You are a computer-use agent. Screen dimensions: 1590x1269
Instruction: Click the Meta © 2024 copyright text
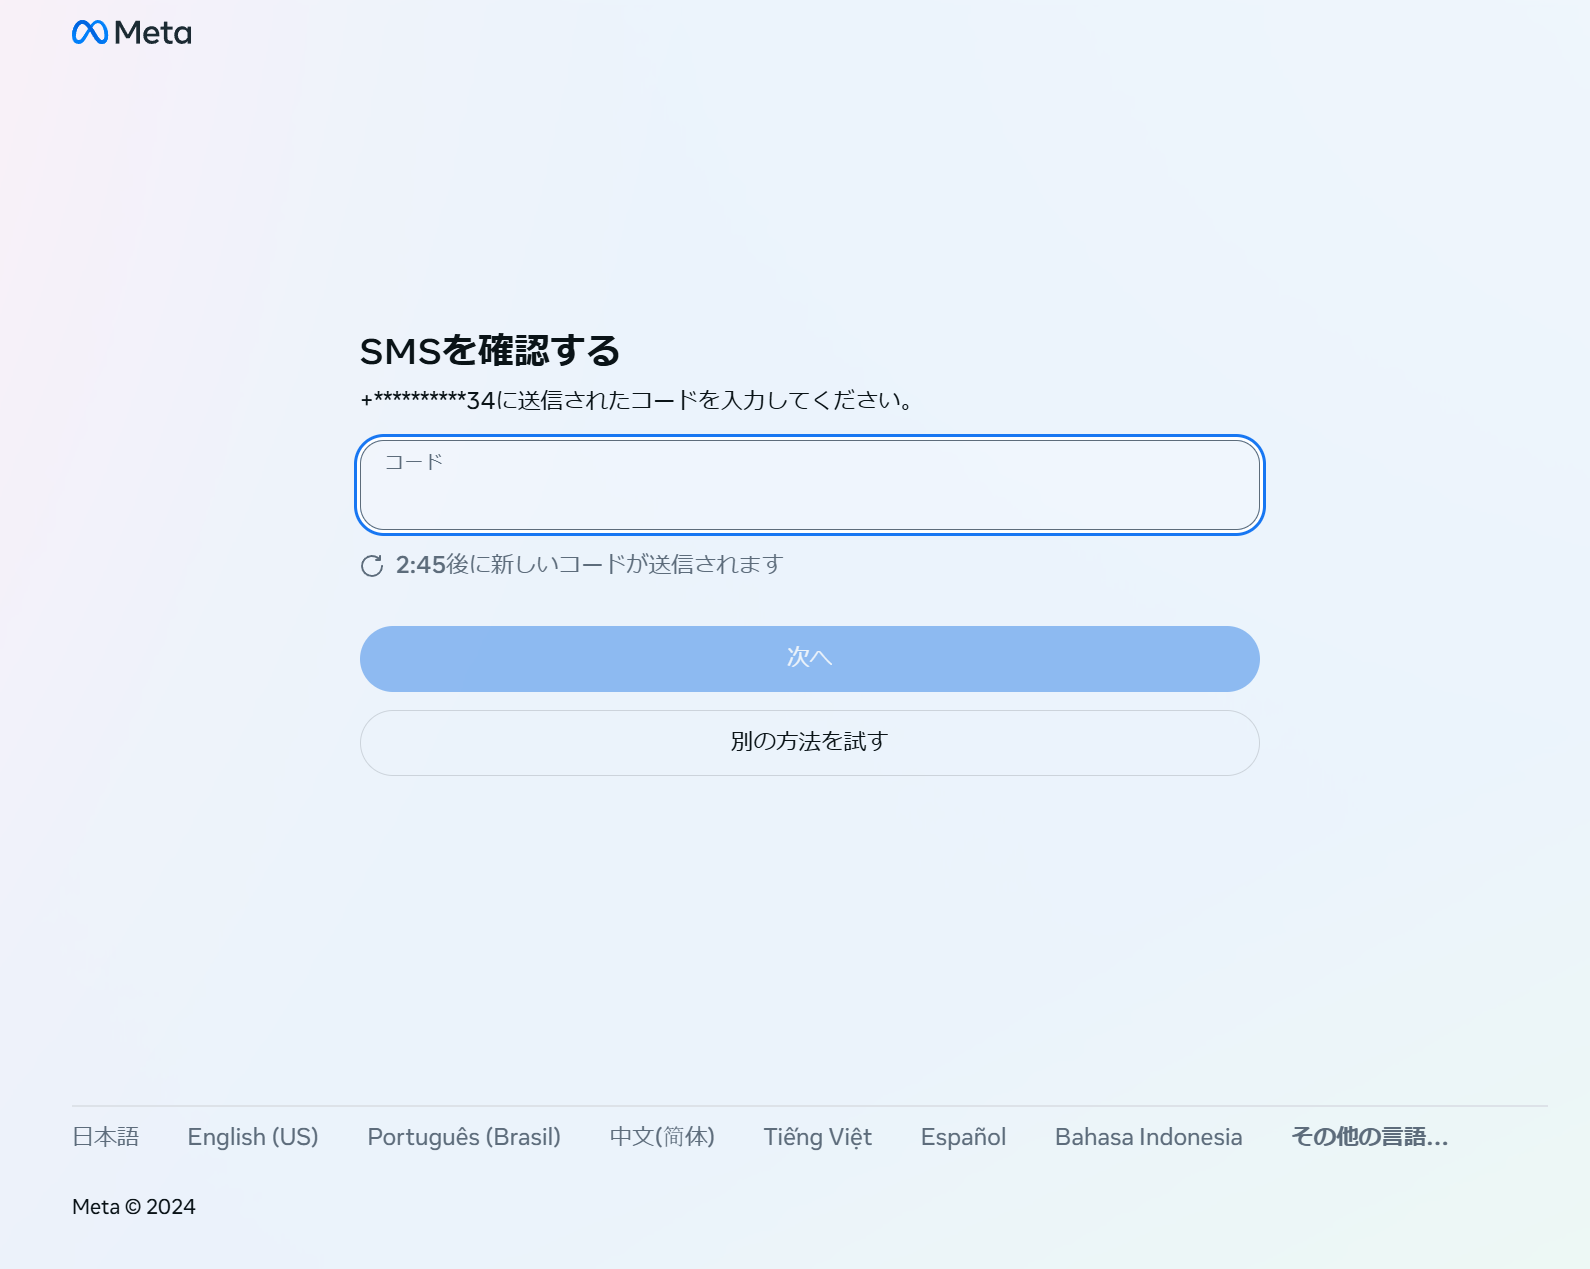tap(134, 1207)
